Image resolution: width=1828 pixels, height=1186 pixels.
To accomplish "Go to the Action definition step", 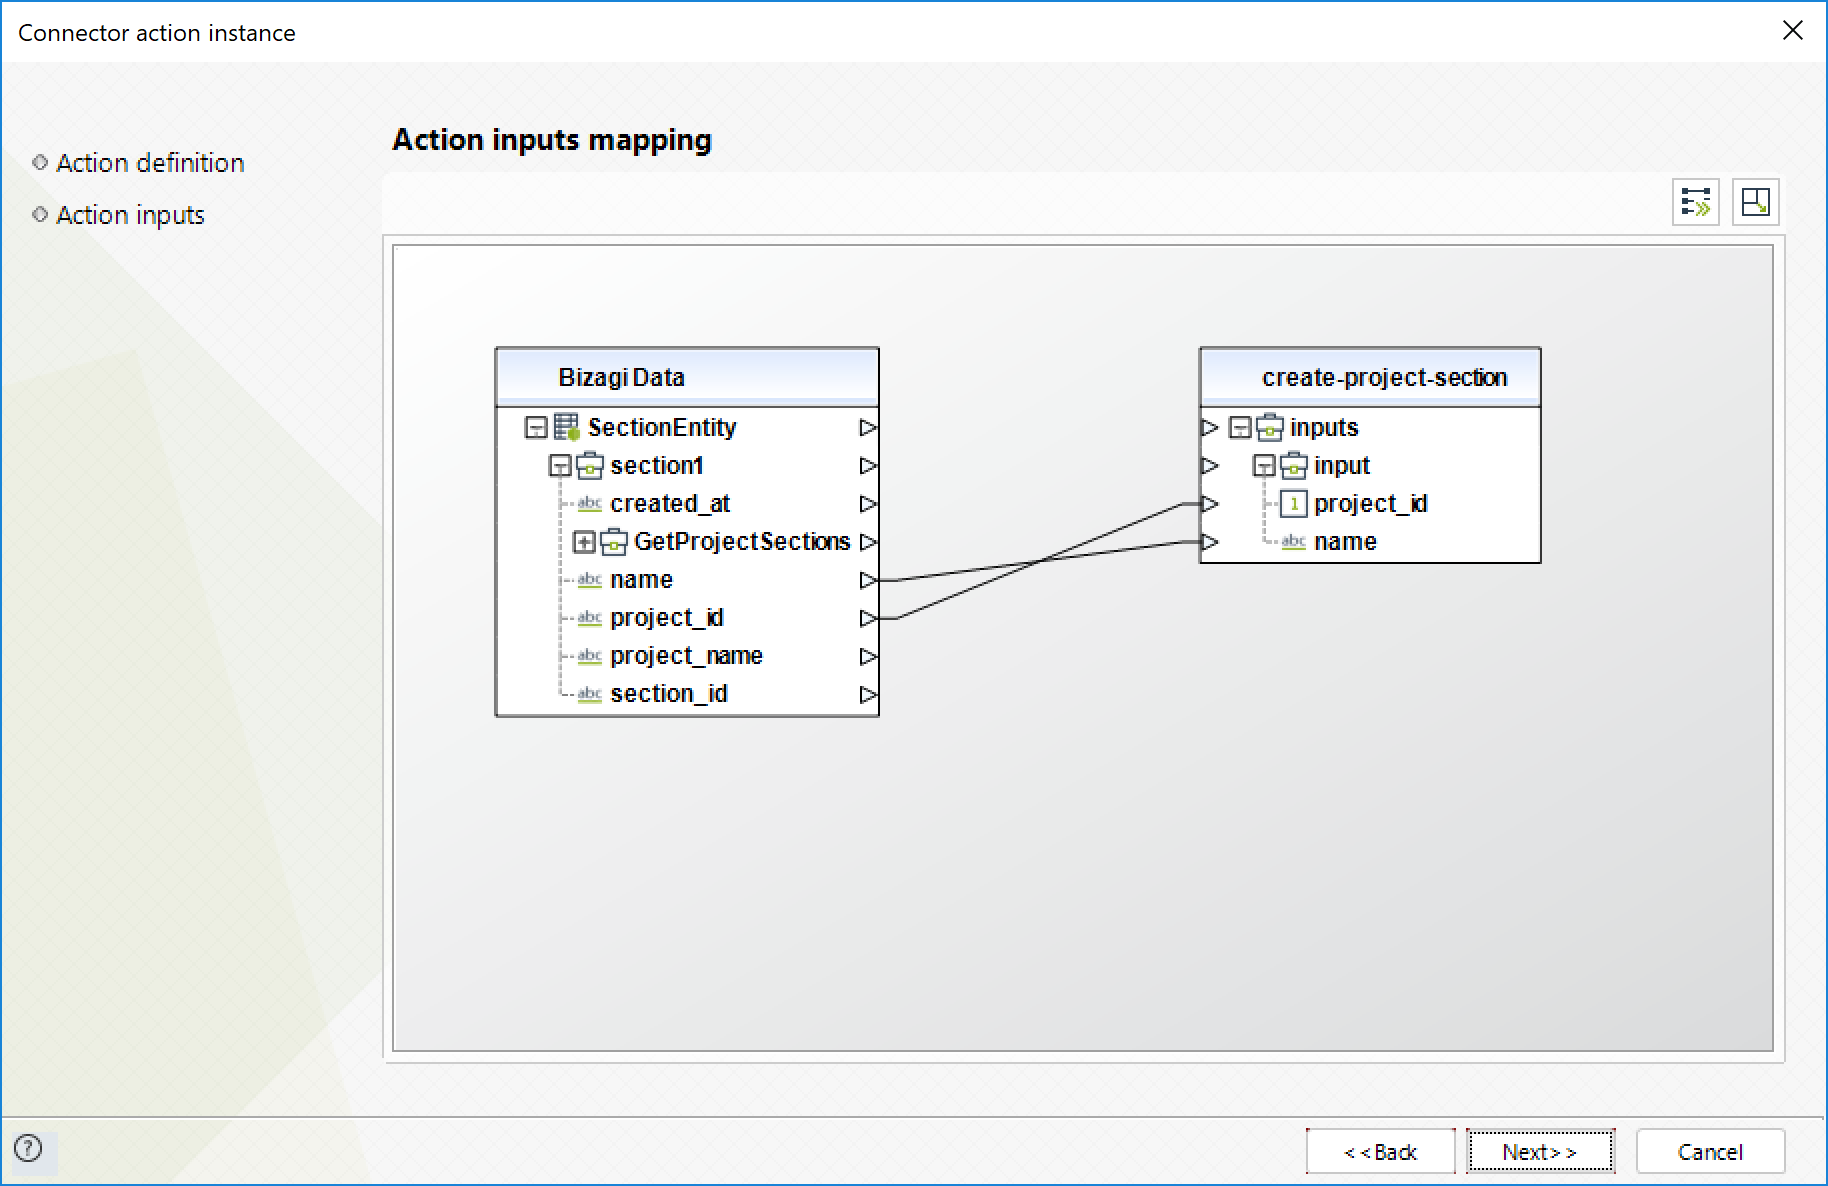I will click(150, 163).
